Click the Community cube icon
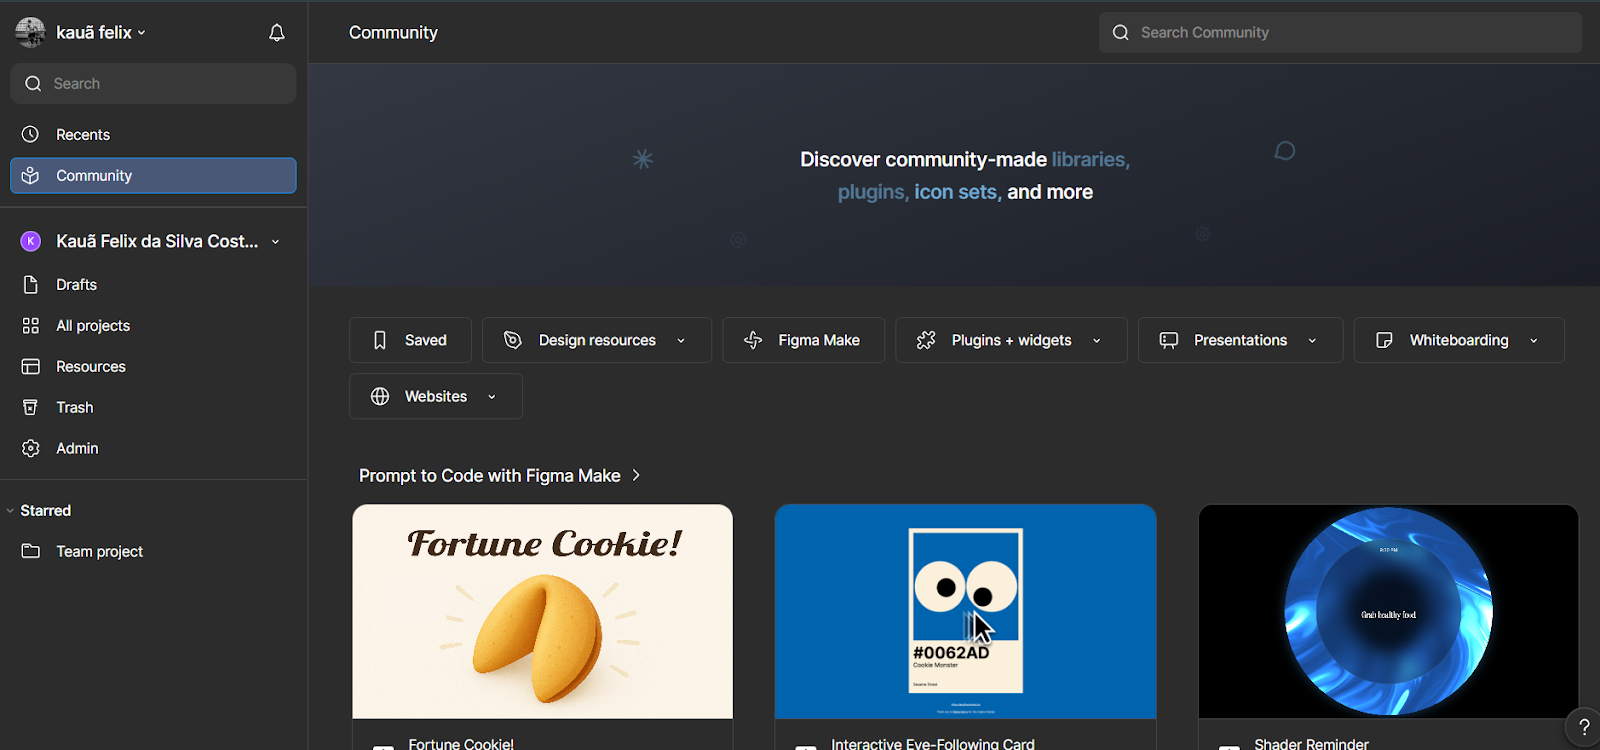This screenshot has height=750, width=1600. (31, 175)
